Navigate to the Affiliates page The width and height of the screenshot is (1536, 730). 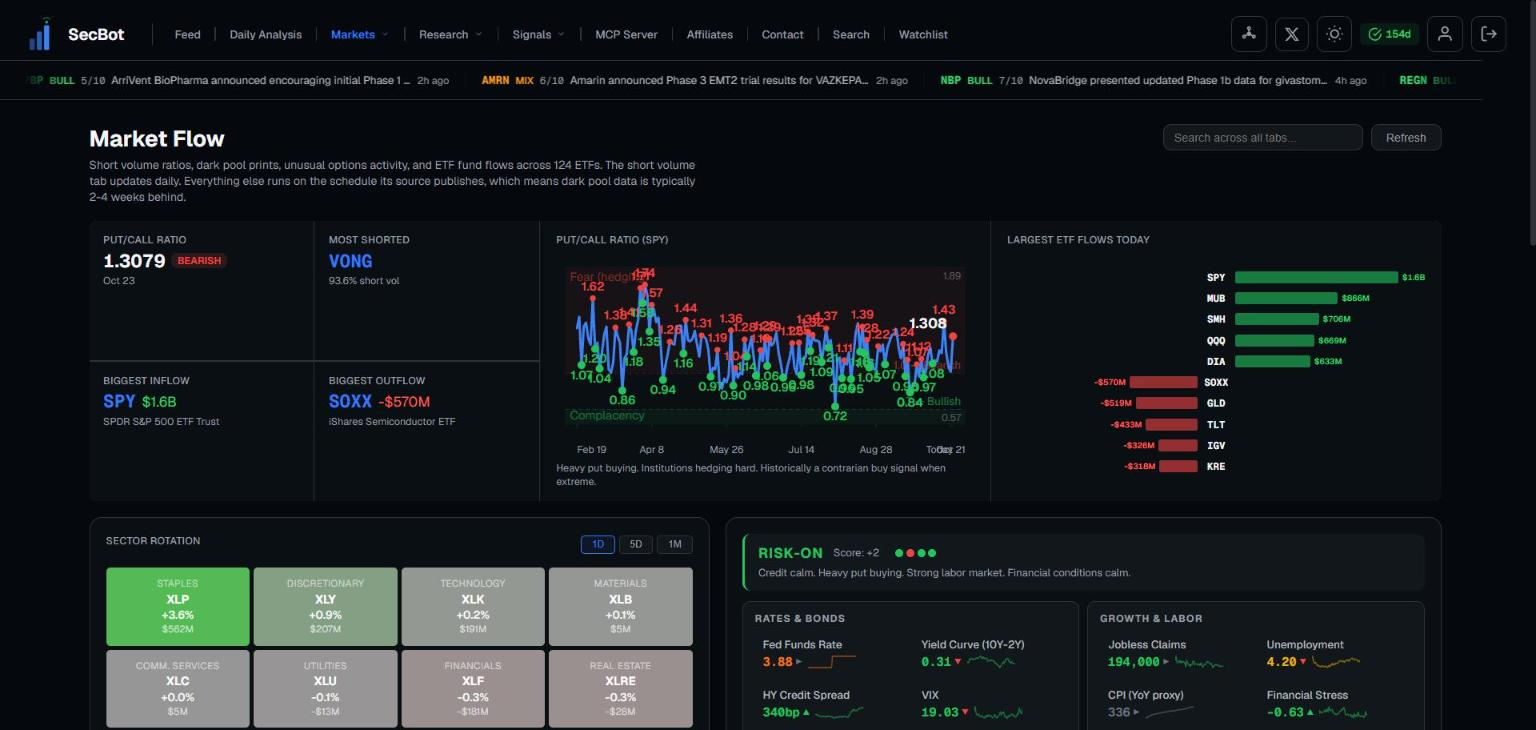tap(710, 34)
